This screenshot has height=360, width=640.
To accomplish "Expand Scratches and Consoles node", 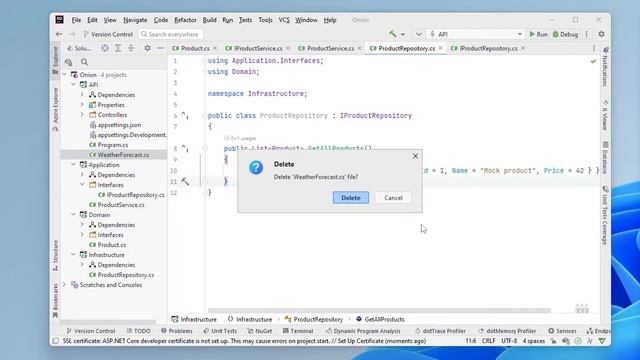I will point(64,285).
